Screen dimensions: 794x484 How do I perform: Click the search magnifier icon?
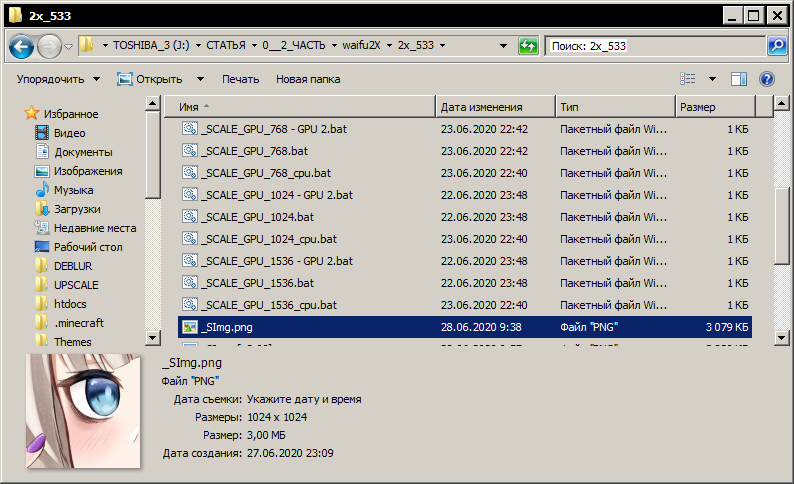(x=776, y=46)
